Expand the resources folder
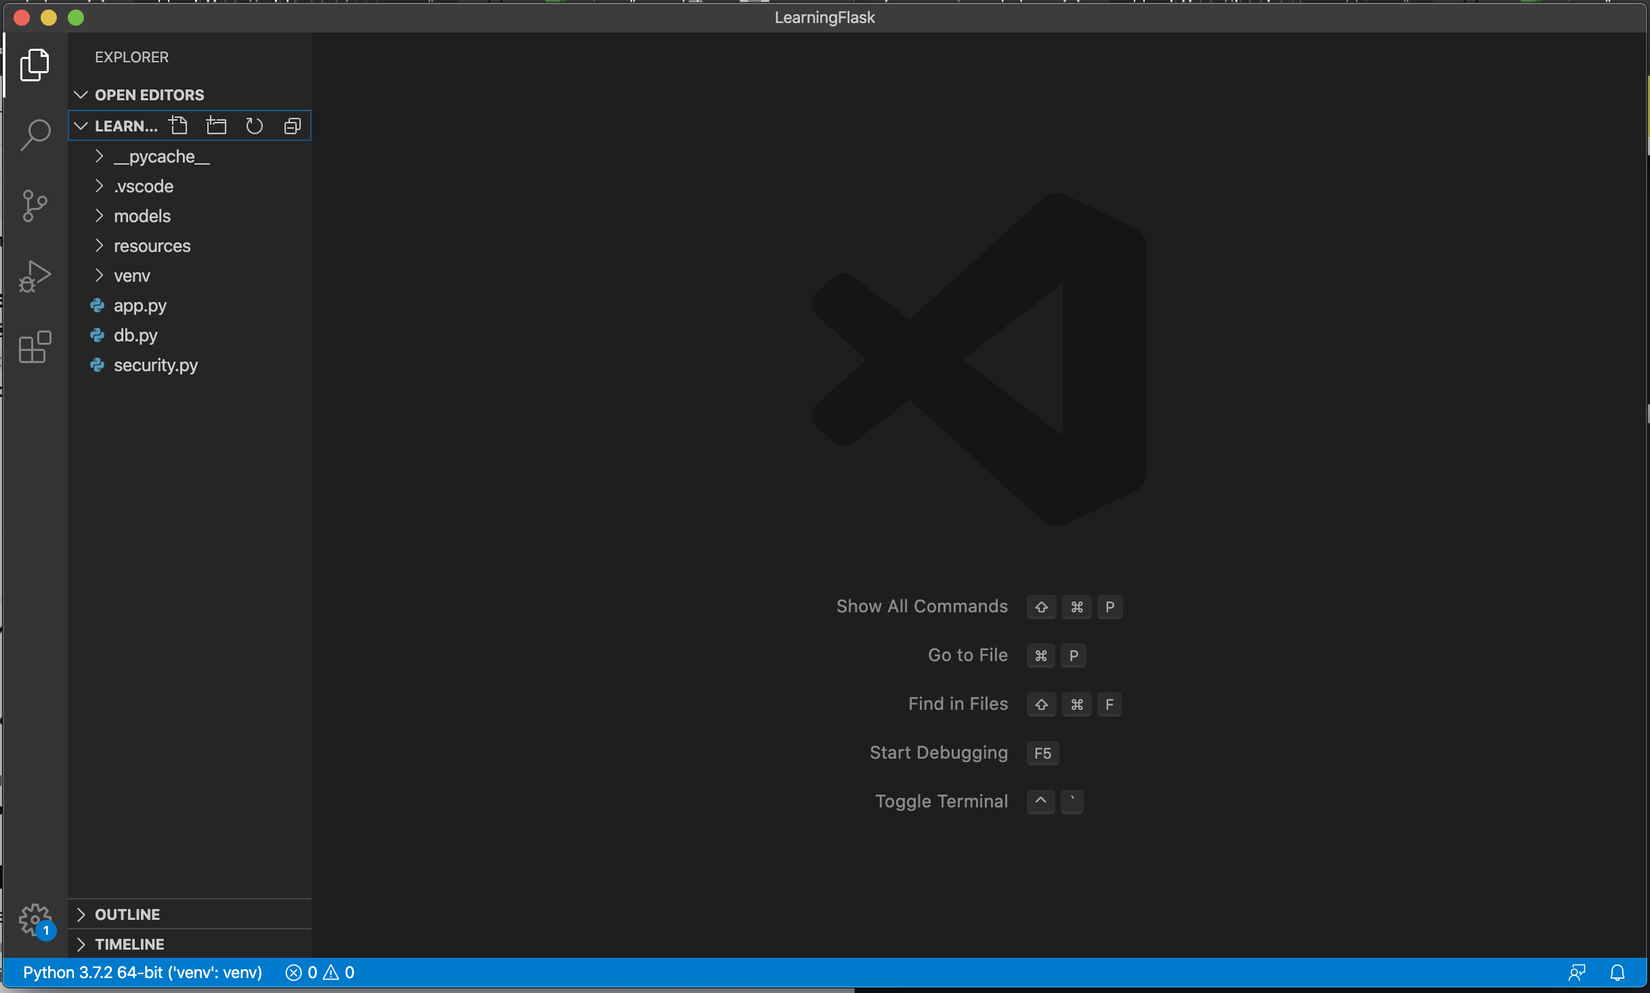Screen dimensions: 1650x993 [x=99, y=246]
